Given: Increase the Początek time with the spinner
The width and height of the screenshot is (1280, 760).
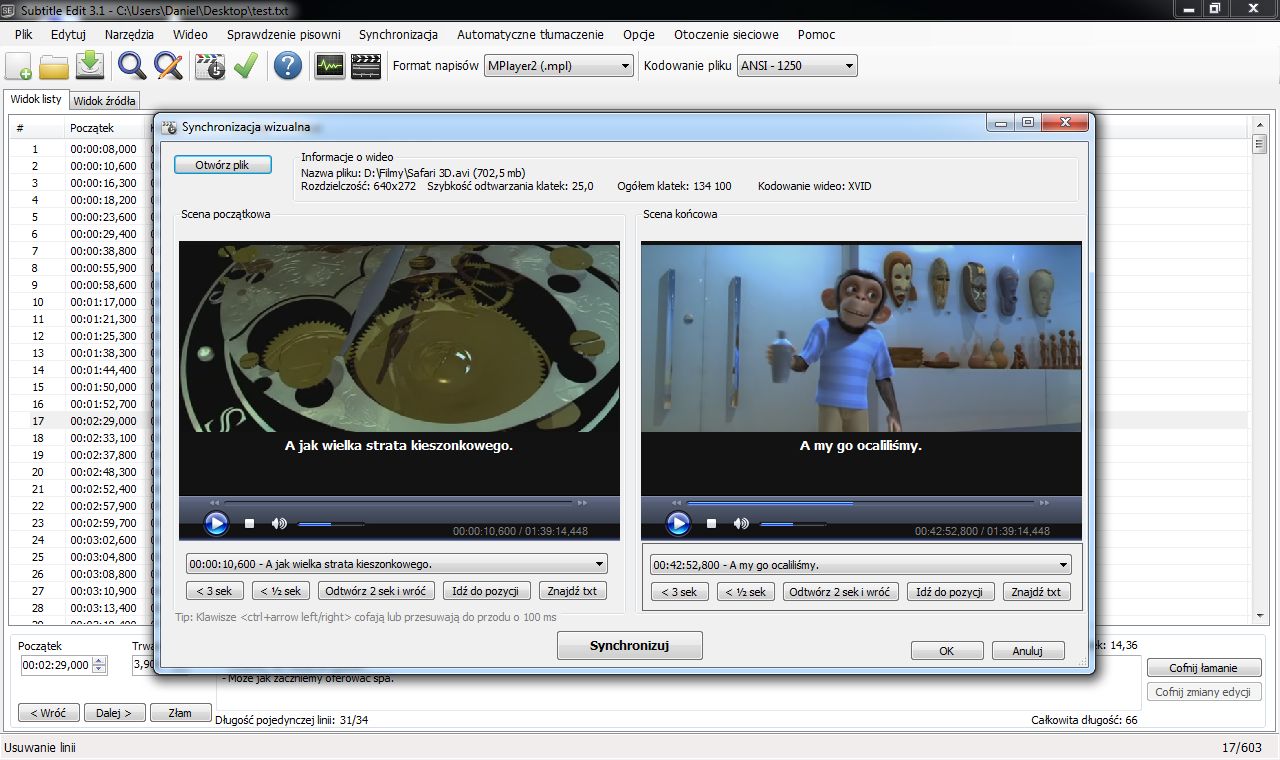Looking at the screenshot, I should click(x=98, y=662).
